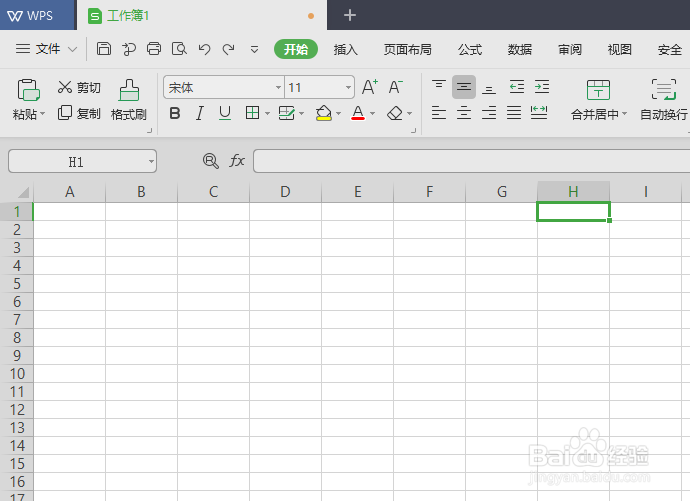Toggle Italic formatting
Screen dimensions: 690x501
(x=199, y=113)
